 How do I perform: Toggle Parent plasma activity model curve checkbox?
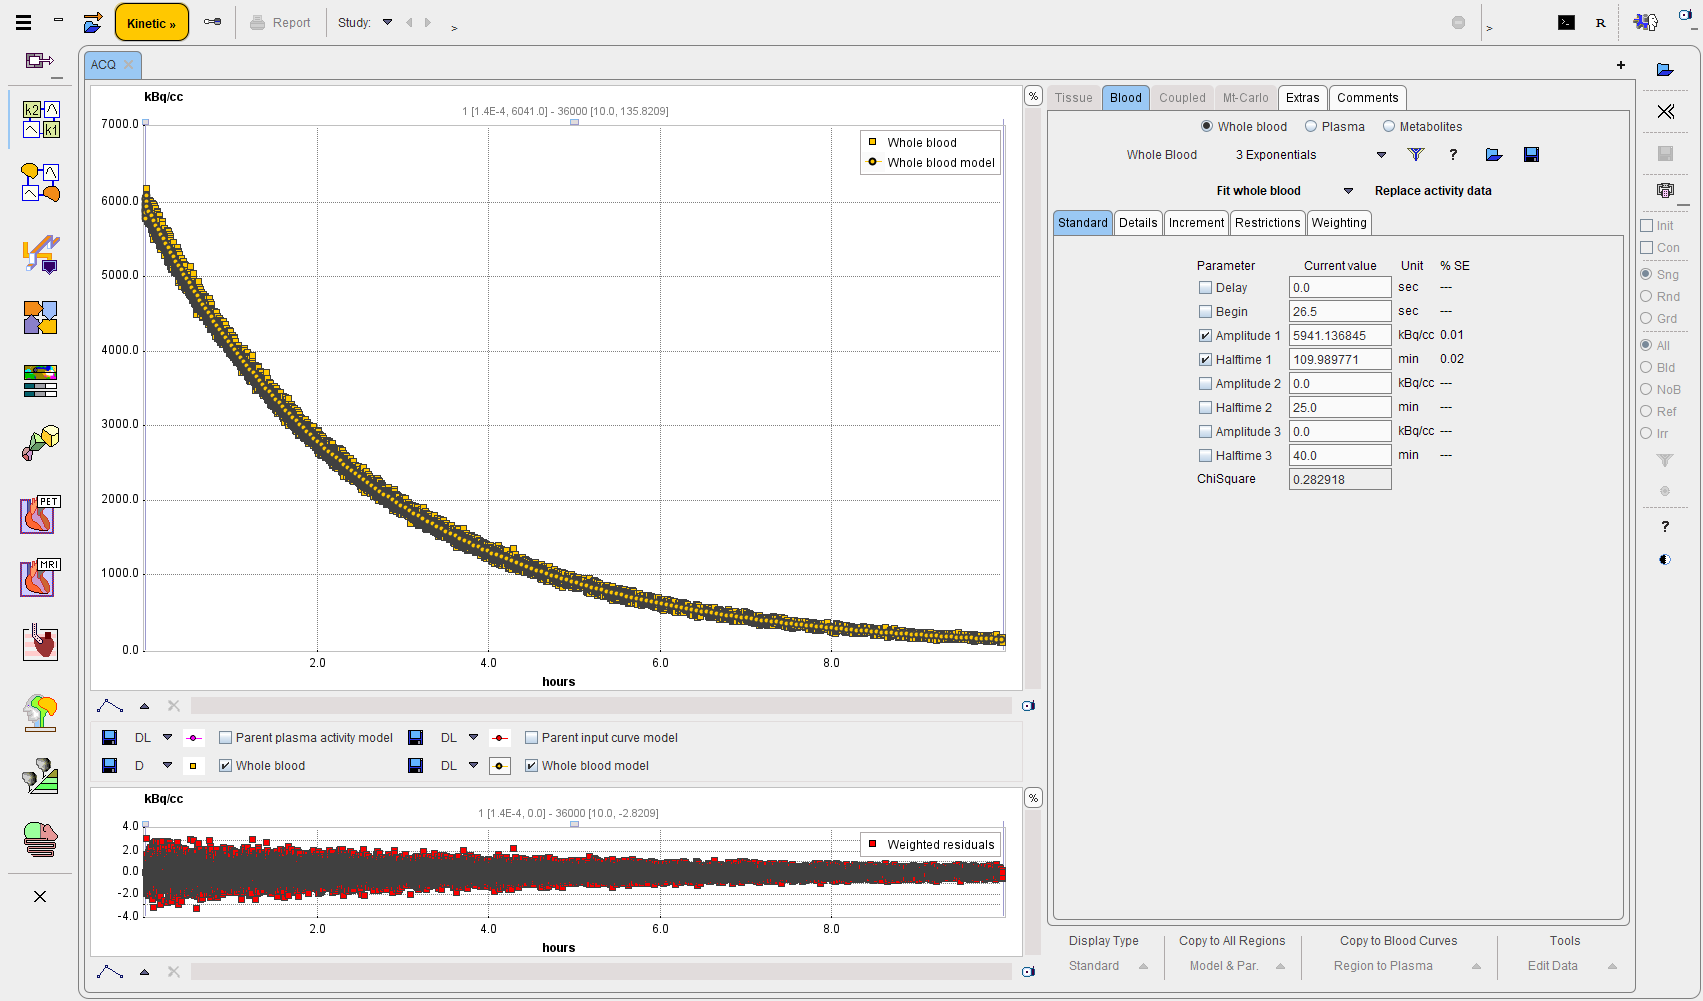tap(226, 738)
